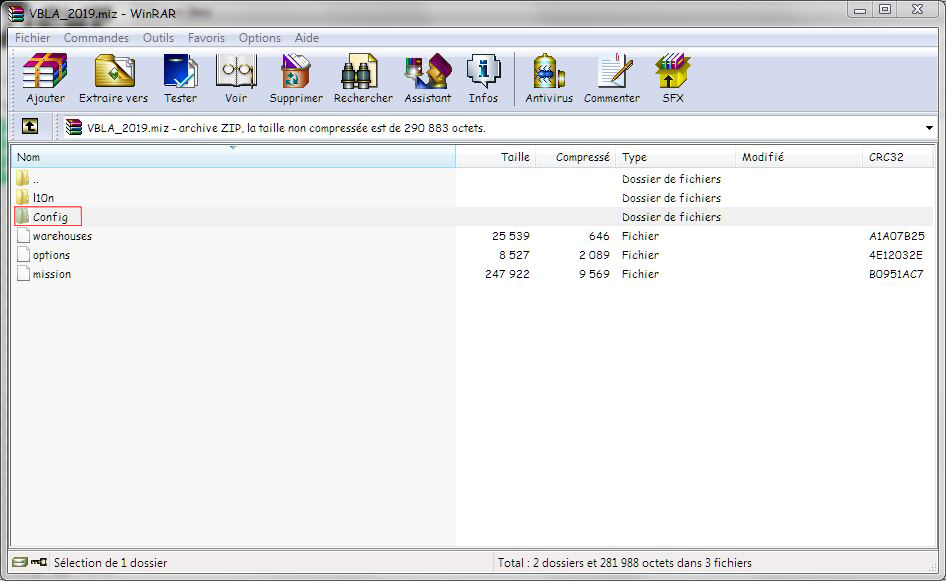Viewport: 946px width, 581px height.
Task: Click the SFX archive icon
Action: (x=673, y=78)
